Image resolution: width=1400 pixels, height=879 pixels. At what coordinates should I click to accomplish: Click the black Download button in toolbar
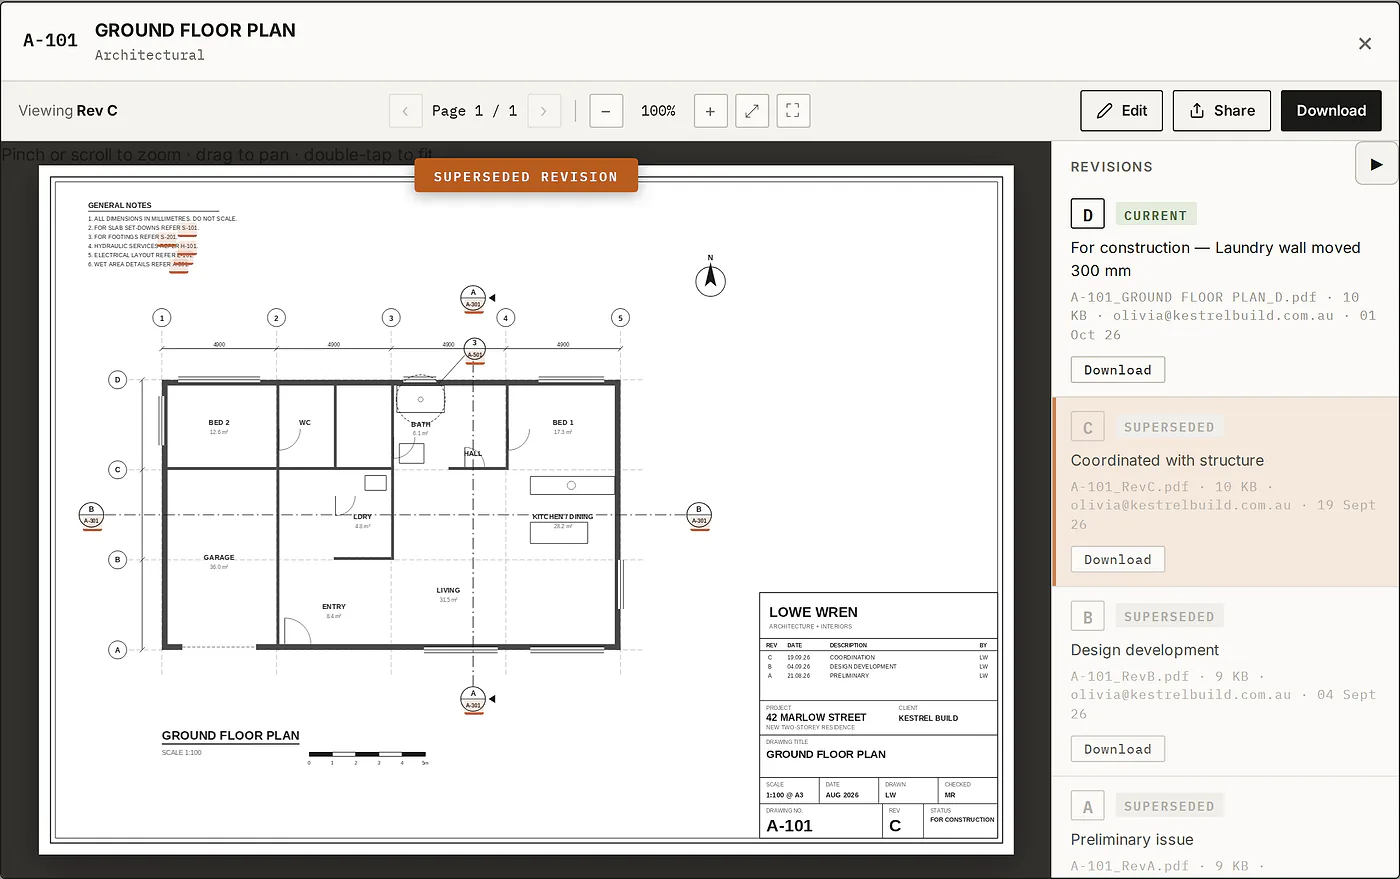pyautogui.click(x=1331, y=111)
